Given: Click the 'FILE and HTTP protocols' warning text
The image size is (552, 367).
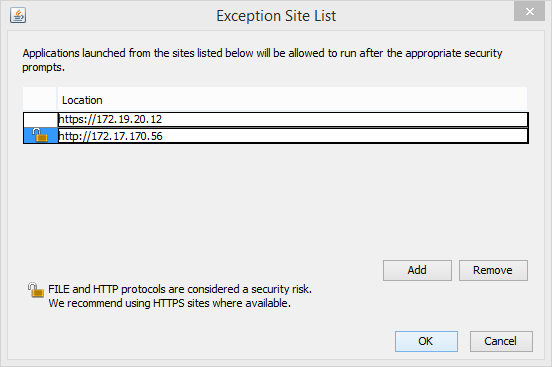Looking at the screenshot, I should (180, 289).
